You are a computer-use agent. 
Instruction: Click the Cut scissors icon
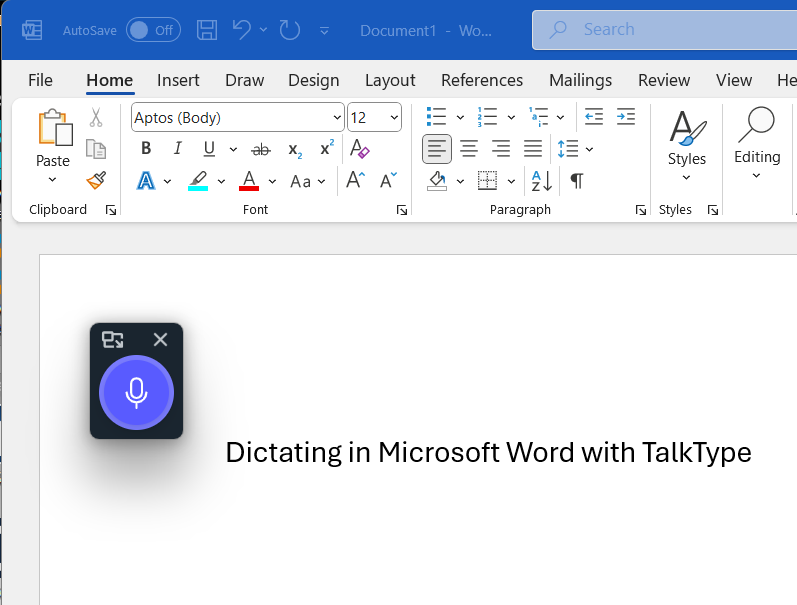click(x=96, y=118)
